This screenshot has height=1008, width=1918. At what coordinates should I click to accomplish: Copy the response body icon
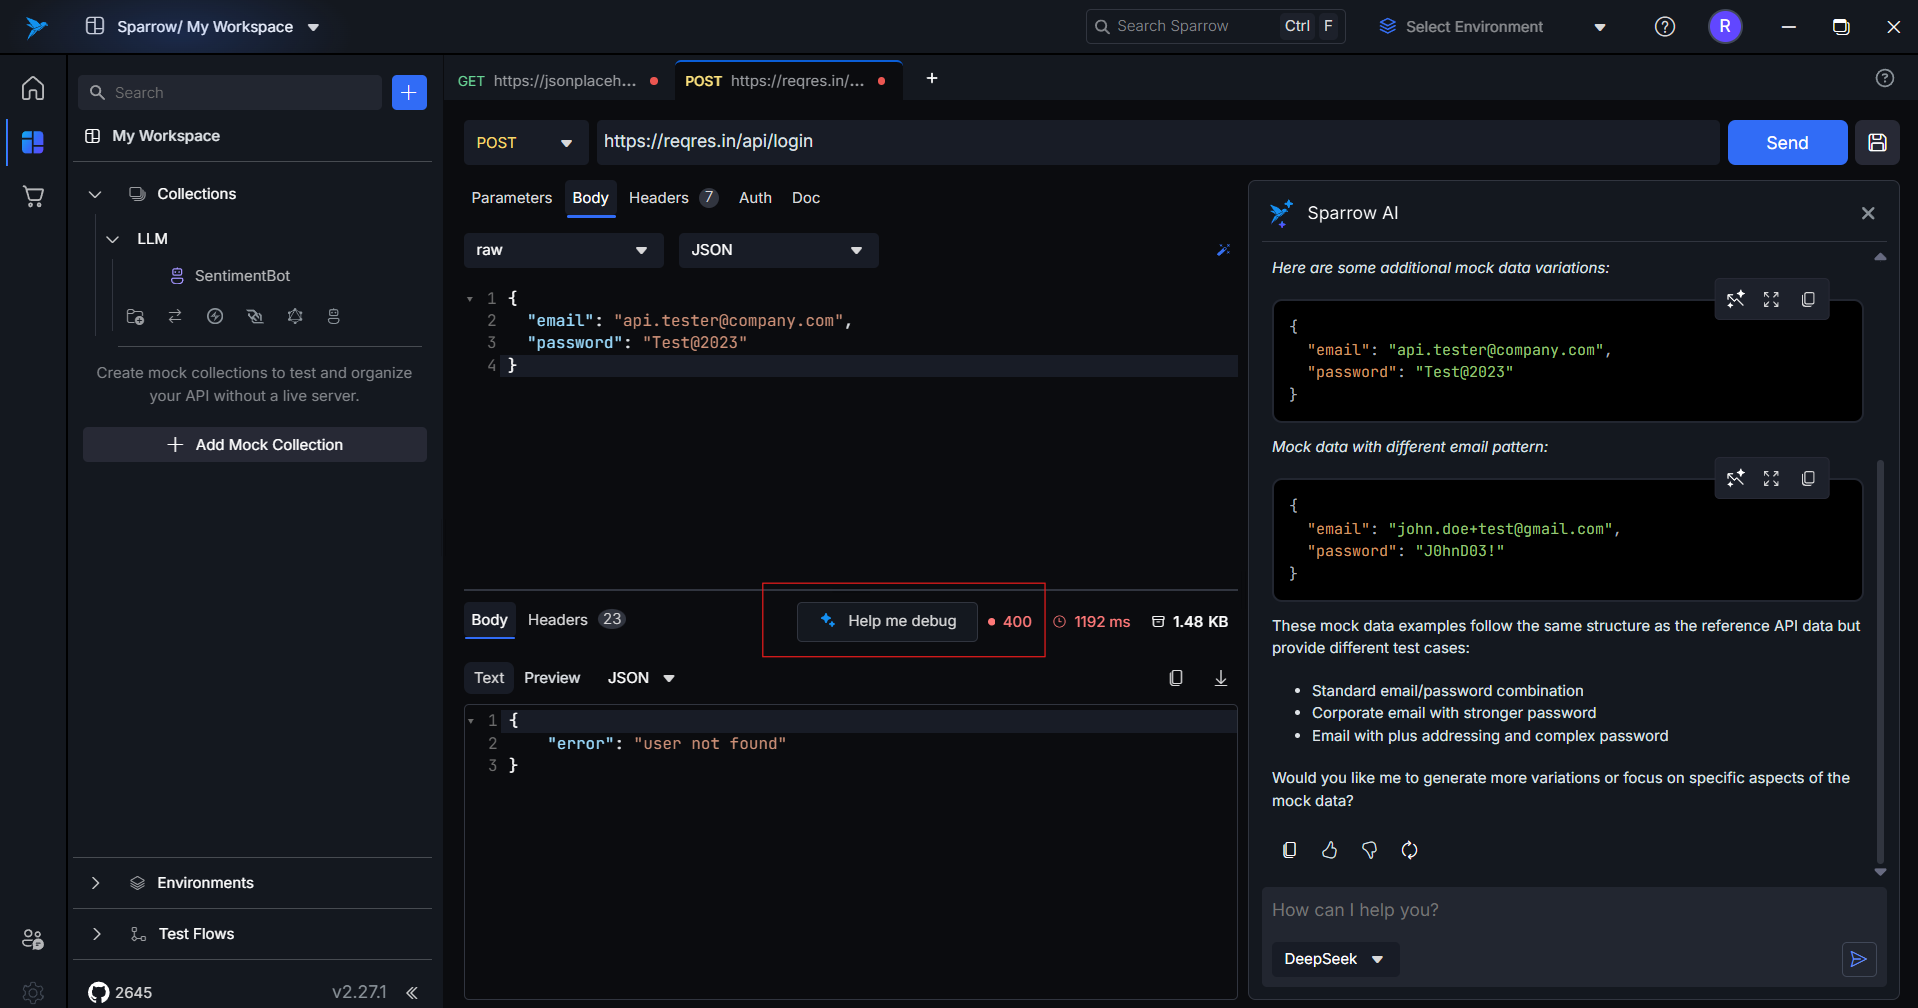1176,678
